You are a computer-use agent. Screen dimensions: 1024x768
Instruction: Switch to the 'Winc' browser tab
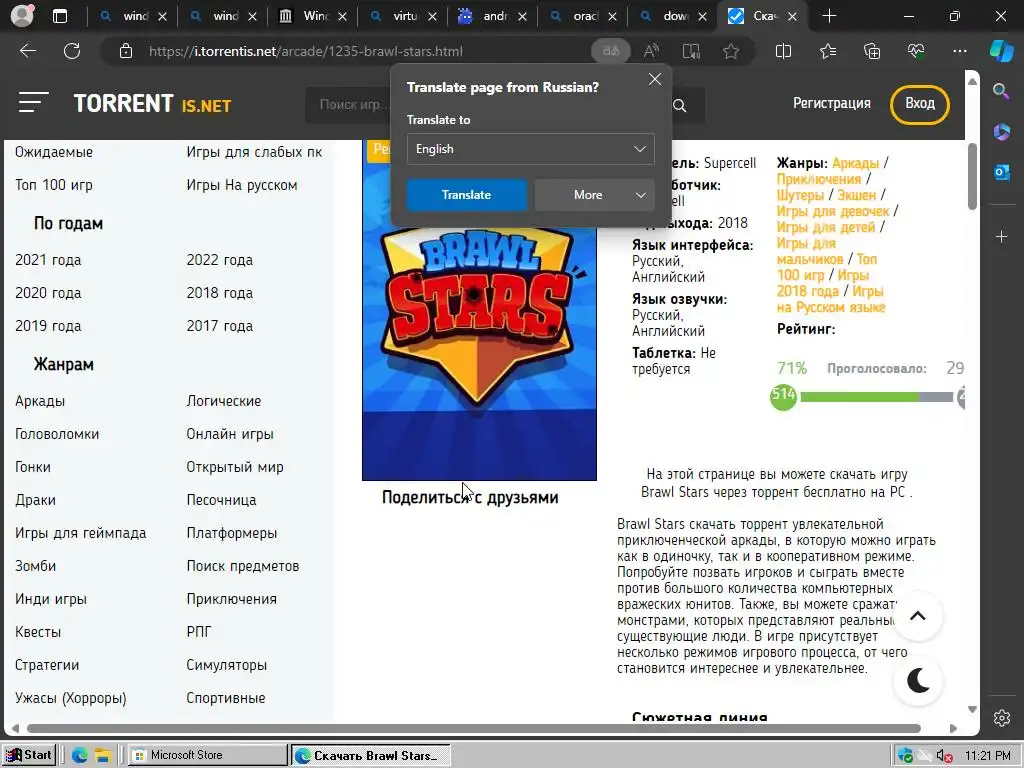[312, 16]
